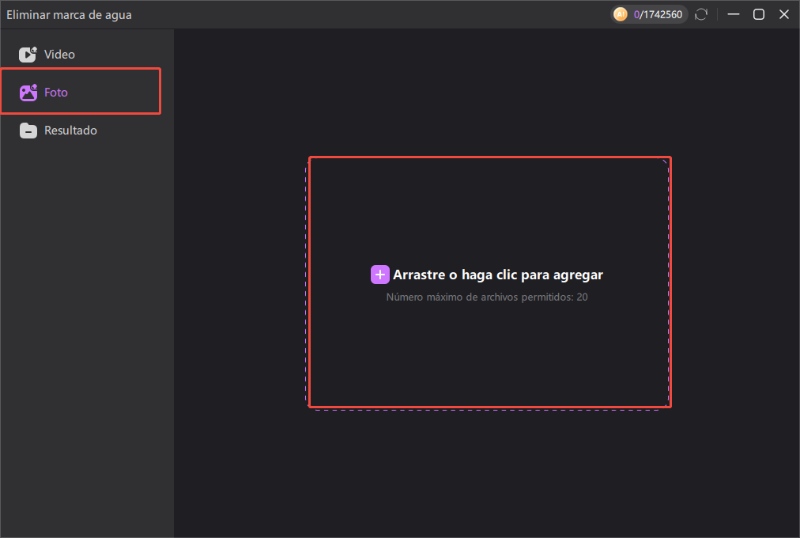Click the Video camera icon in sidebar
The height and width of the screenshot is (538, 800).
tap(28, 55)
